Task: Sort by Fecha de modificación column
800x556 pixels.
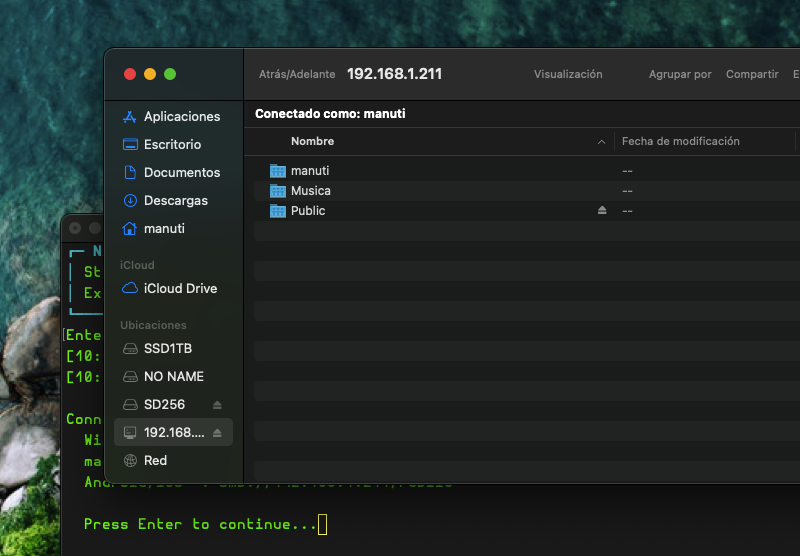Action: tap(681, 141)
